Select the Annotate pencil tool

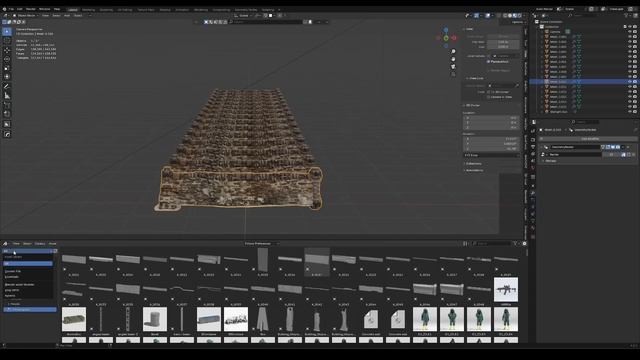tap(7, 87)
